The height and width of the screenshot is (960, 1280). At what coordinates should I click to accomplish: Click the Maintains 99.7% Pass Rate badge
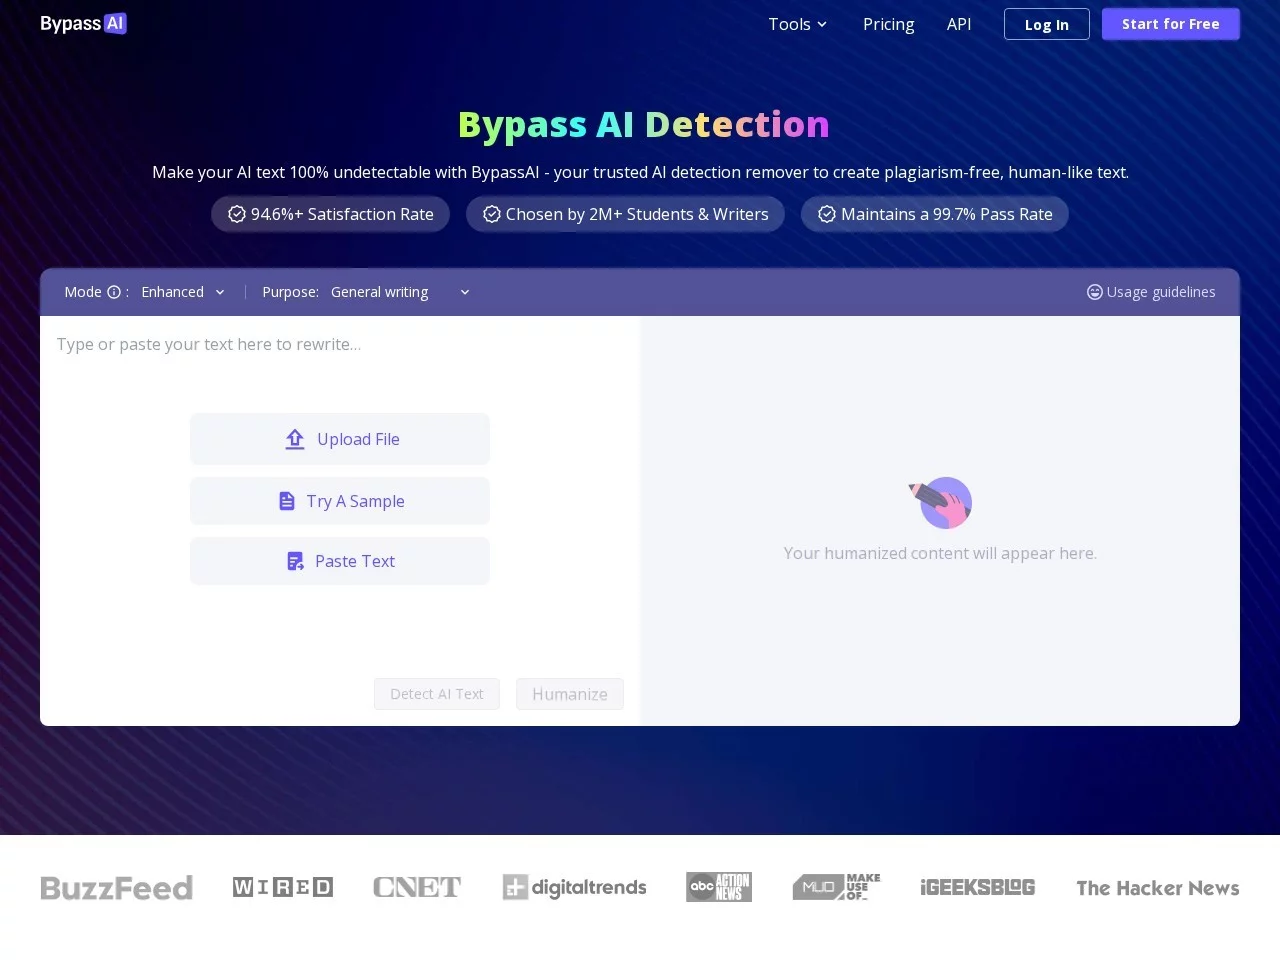point(934,213)
